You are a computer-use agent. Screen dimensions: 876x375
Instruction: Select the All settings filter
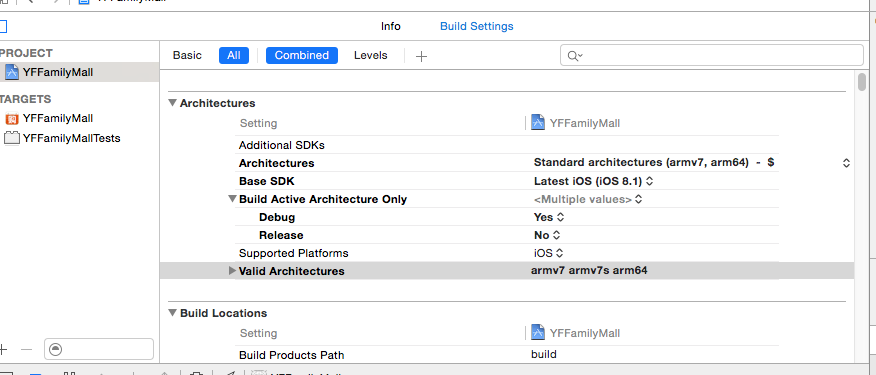(234, 55)
